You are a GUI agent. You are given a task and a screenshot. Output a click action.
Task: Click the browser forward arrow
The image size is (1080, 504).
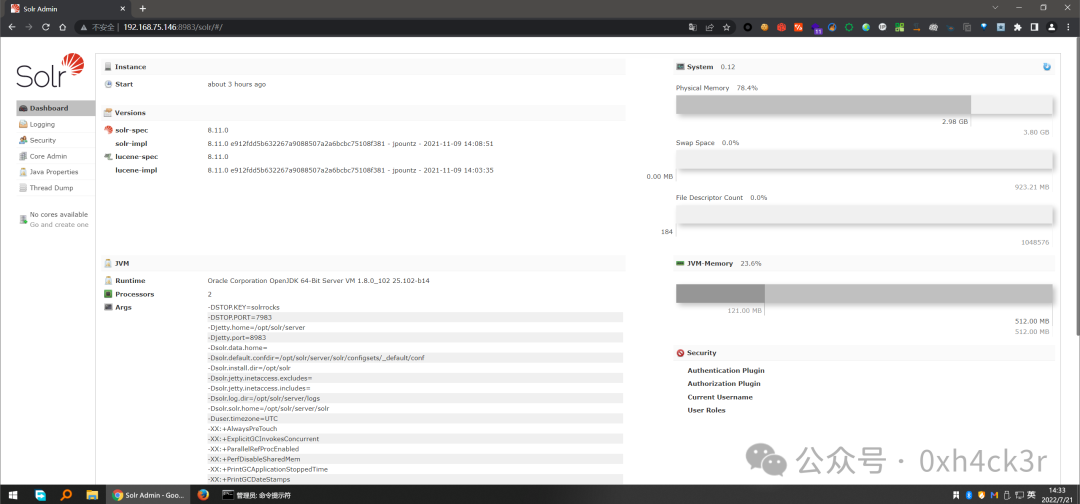[x=29, y=27]
